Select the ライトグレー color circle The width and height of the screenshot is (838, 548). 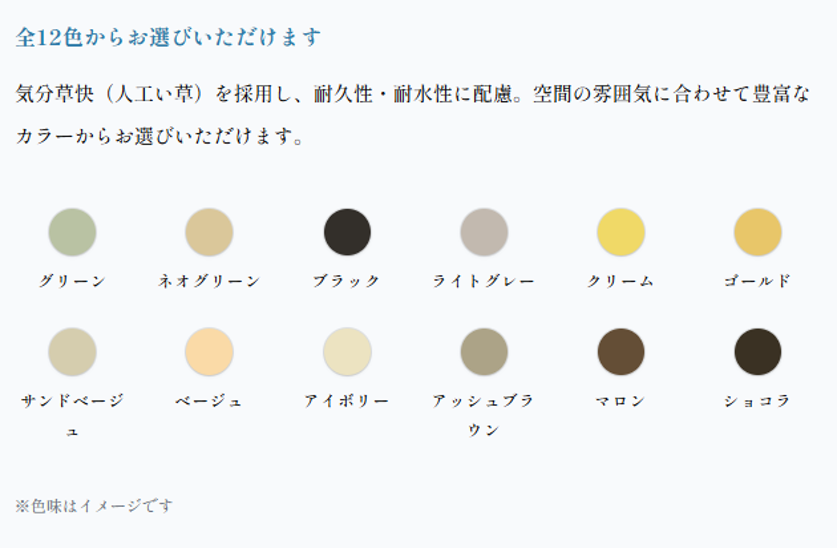484,232
